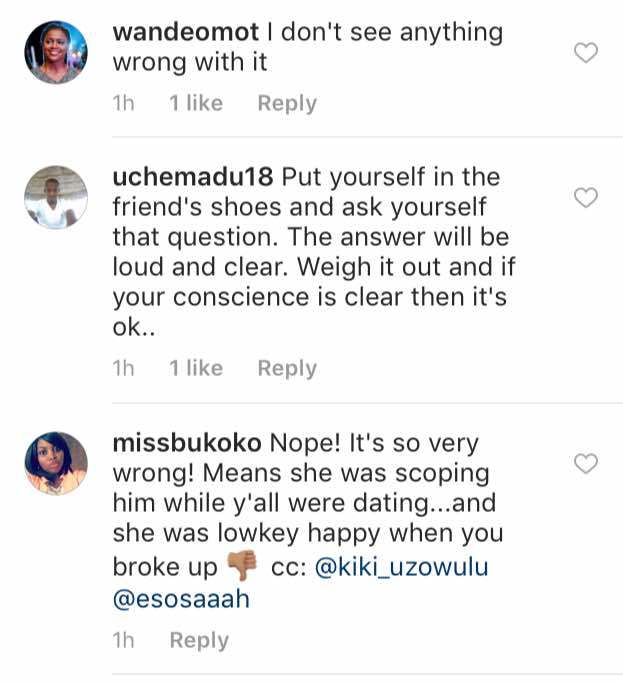Open wandeomot's profile picture
The image size is (623, 682).
[x=56, y=52]
